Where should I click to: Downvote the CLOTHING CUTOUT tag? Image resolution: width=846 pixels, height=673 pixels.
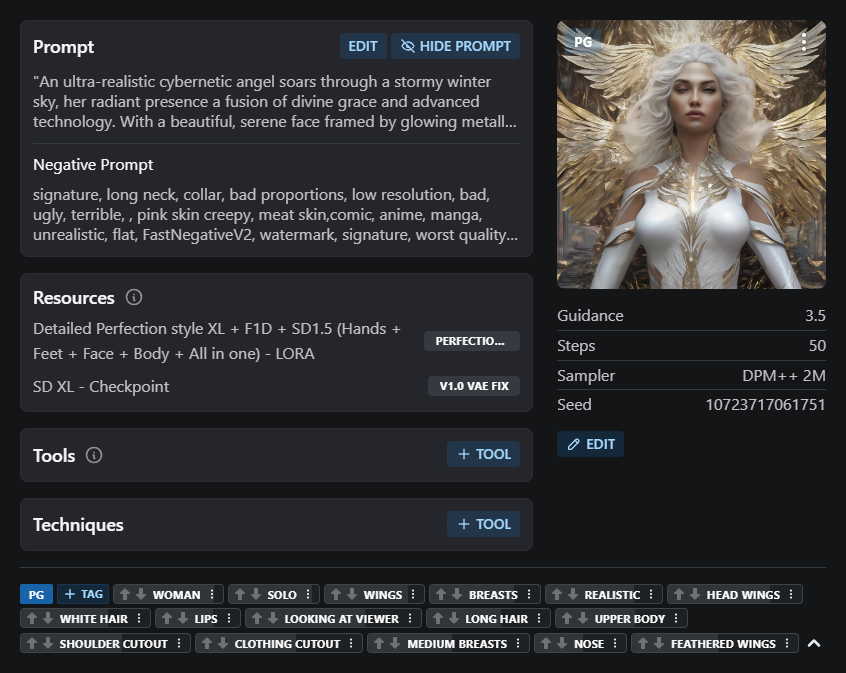click(x=223, y=643)
